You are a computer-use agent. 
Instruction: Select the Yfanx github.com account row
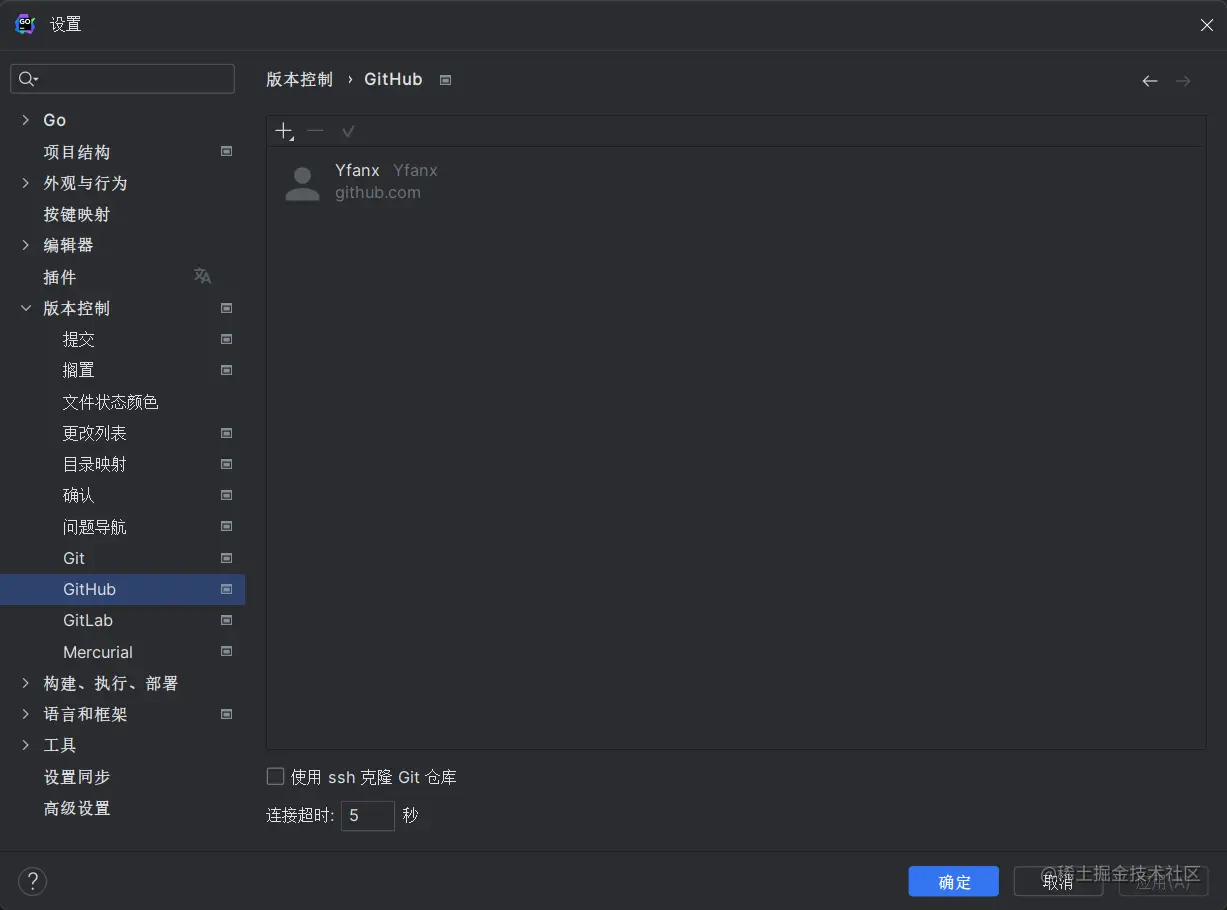(736, 182)
